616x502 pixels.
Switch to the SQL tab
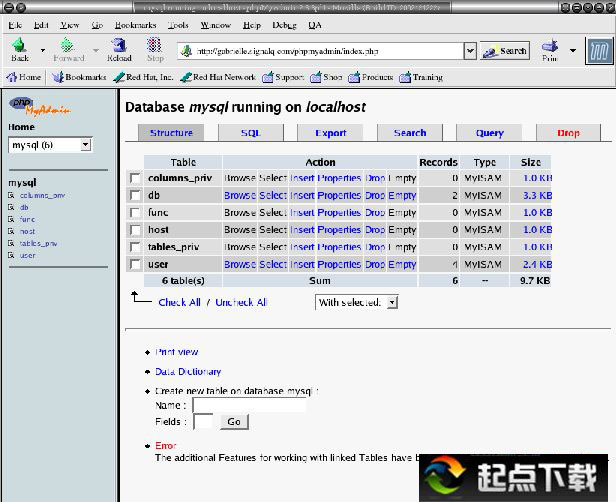(x=251, y=133)
